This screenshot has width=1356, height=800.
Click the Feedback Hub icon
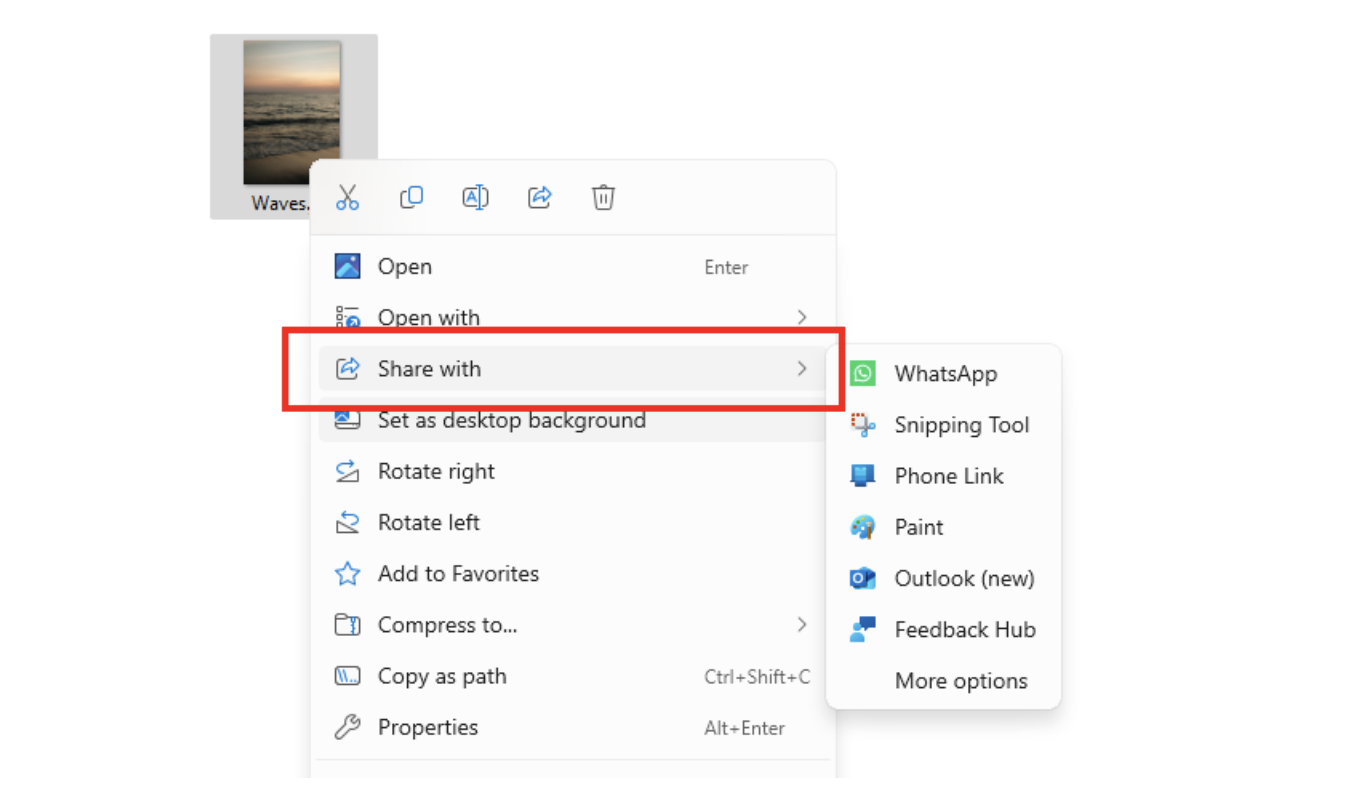tap(862, 629)
